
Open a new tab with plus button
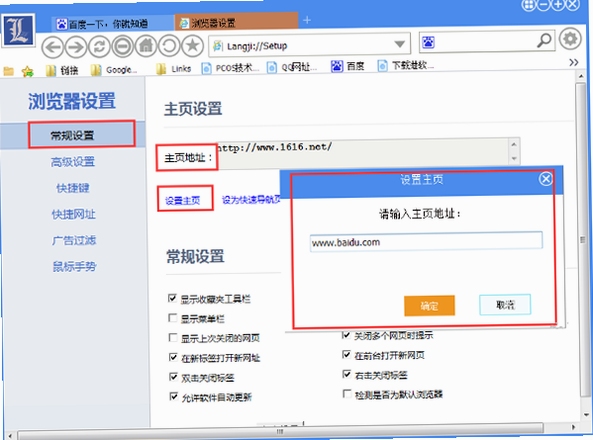307,20
